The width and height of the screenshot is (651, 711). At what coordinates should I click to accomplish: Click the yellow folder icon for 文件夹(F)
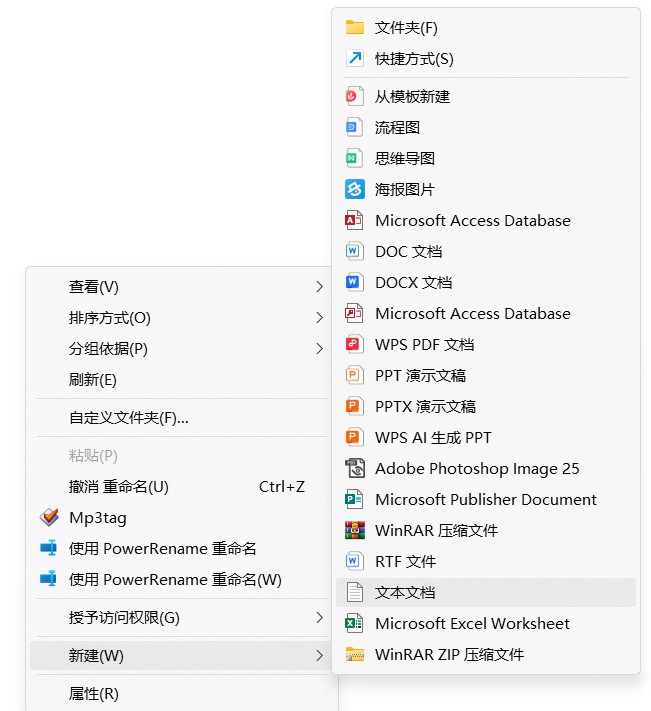[x=355, y=28]
